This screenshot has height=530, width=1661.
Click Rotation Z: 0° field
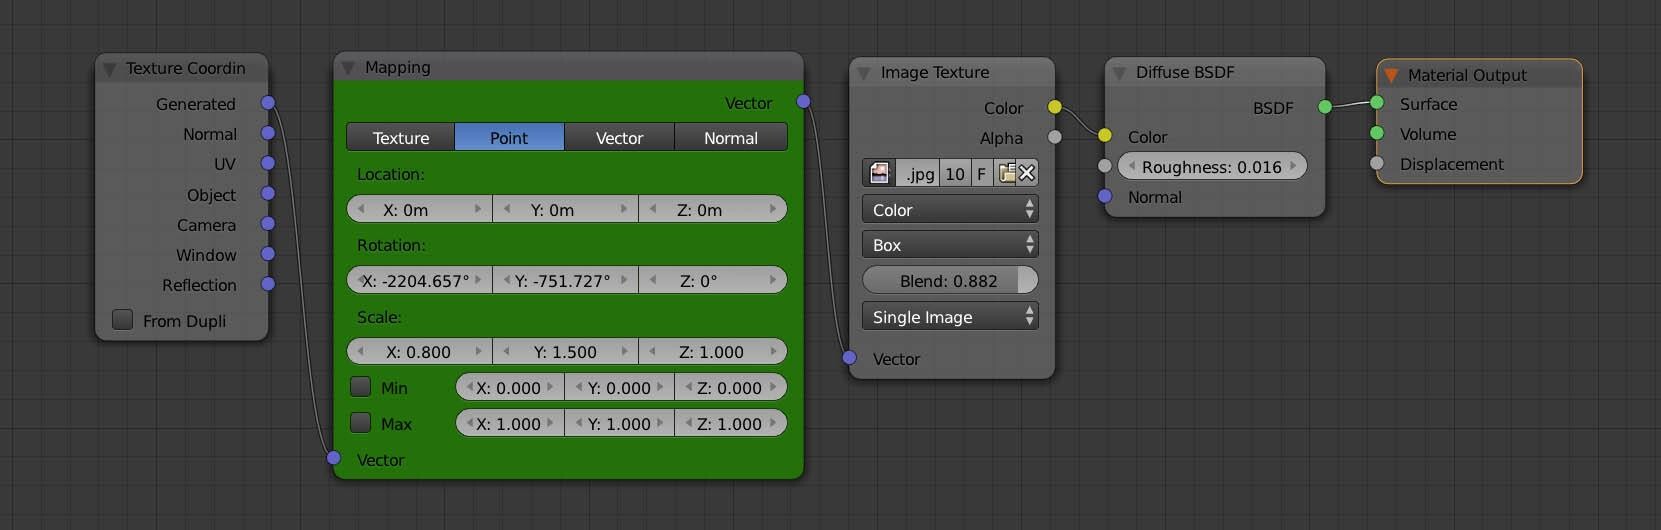pos(712,281)
